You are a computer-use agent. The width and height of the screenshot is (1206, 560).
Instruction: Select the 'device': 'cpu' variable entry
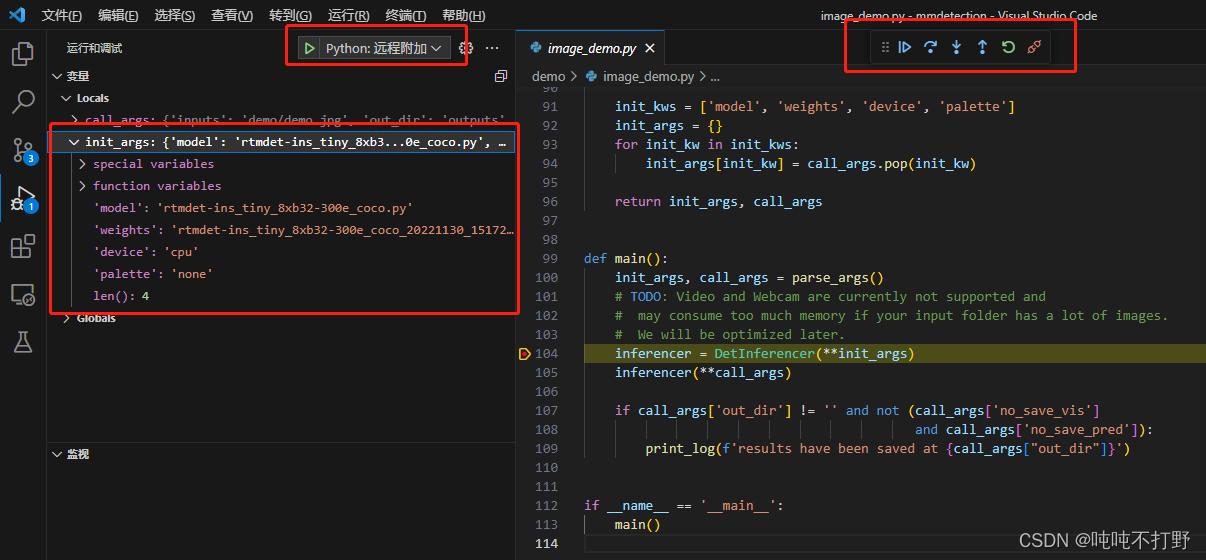(x=282, y=252)
